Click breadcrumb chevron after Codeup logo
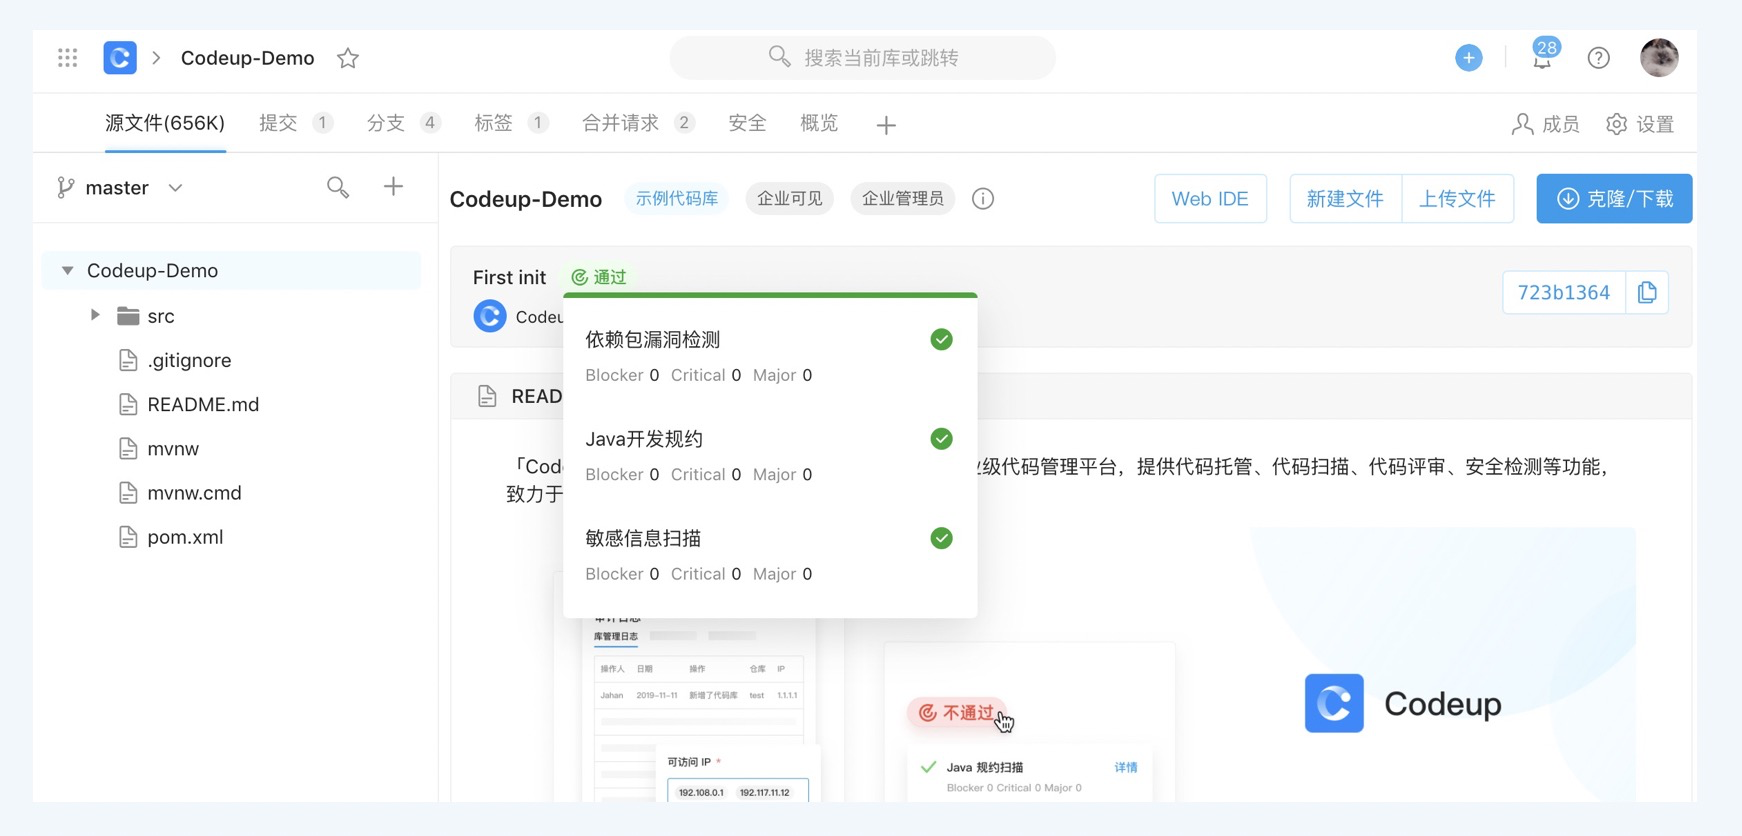1742x836 pixels. 156,58
